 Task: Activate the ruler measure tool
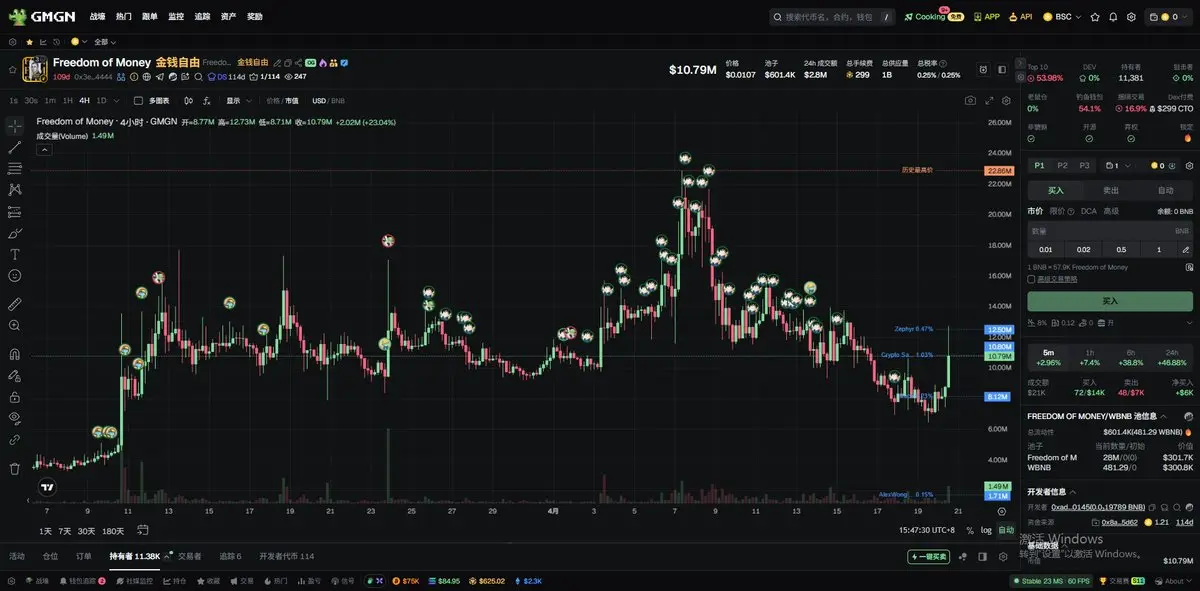tap(15, 303)
